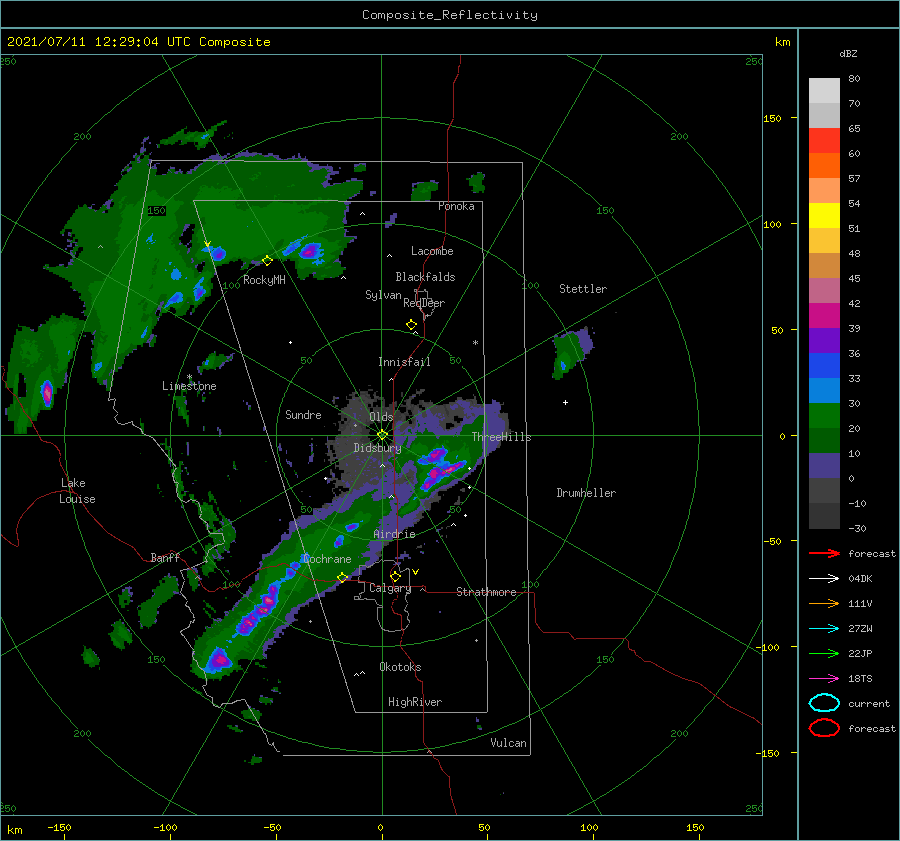Click the yellow diamond marker under Cochrane

pyautogui.click(x=342, y=577)
